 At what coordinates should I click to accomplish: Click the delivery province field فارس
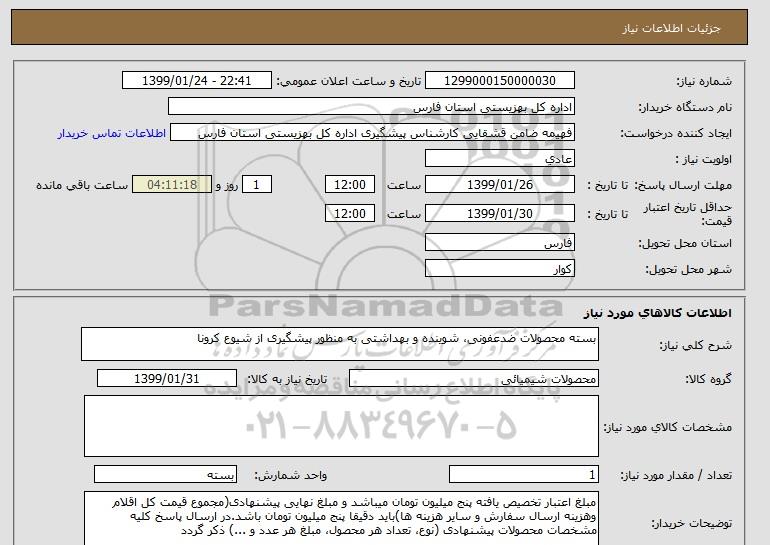point(499,243)
